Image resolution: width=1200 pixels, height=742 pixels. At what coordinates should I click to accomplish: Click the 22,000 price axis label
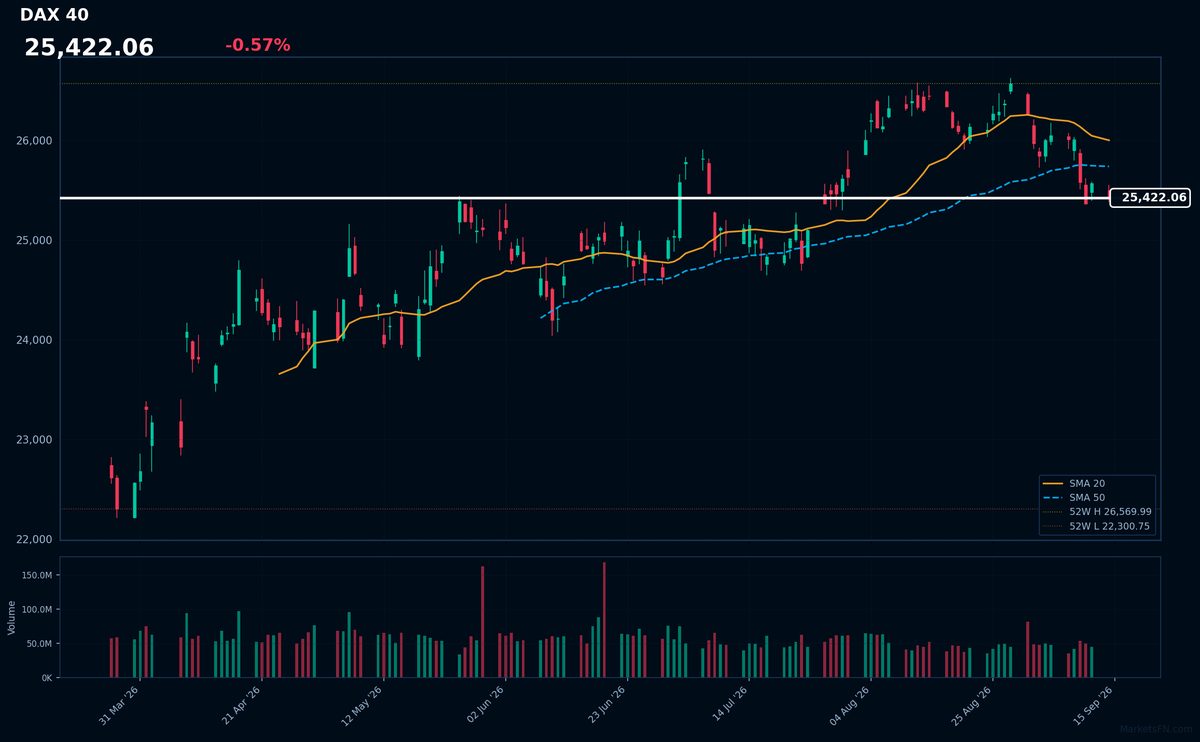click(x=35, y=540)
